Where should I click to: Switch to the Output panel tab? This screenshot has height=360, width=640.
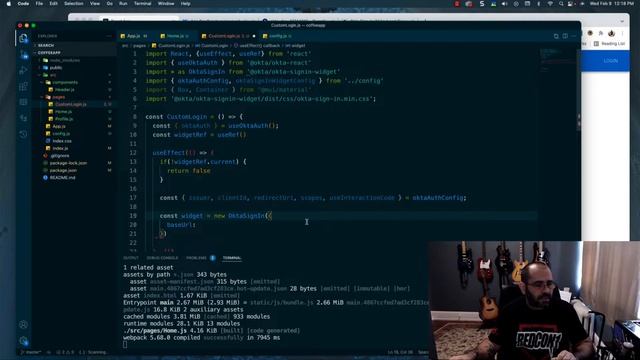click(x=131, y=258)
